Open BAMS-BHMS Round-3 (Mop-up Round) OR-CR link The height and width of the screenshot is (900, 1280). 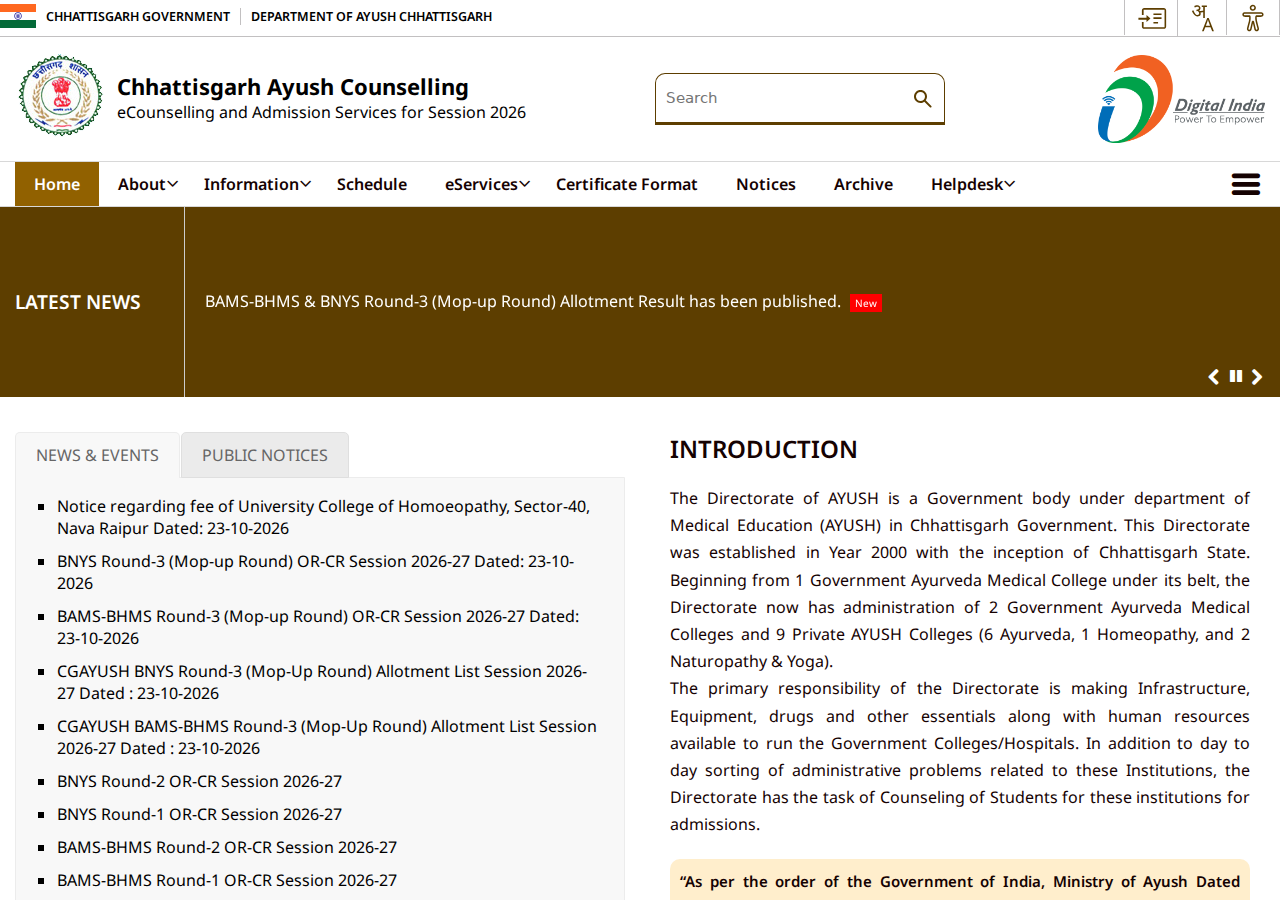point(318,627)
